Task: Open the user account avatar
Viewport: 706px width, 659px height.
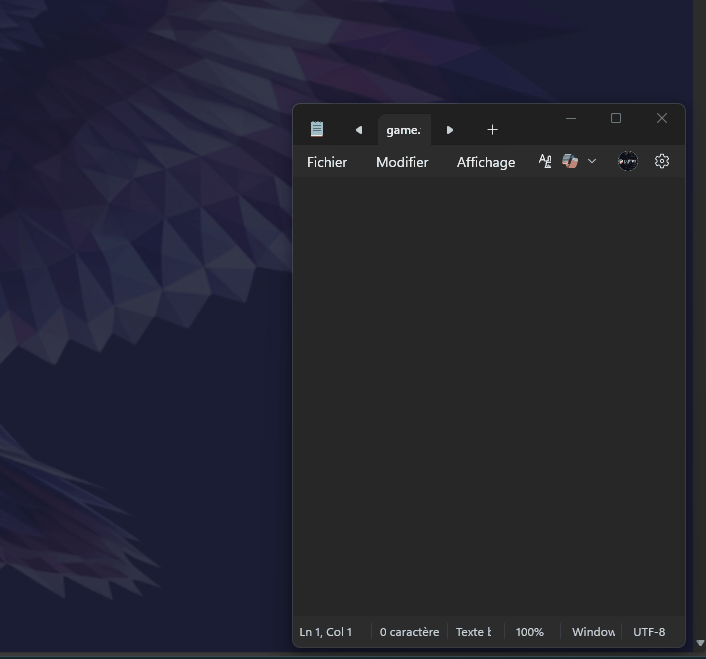Action: coord(628,161)
